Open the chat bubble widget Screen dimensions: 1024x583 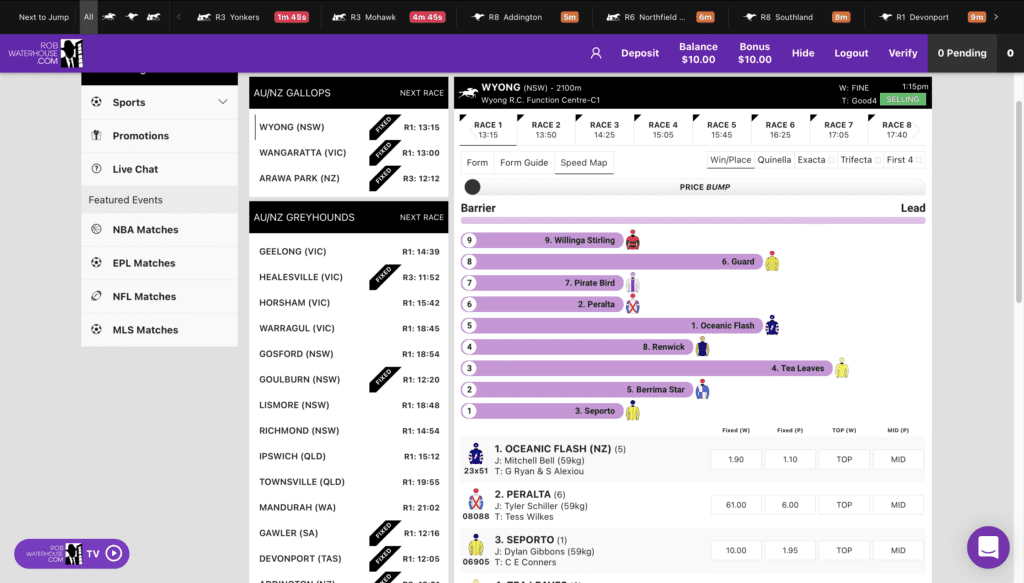[x=988, y=547]
